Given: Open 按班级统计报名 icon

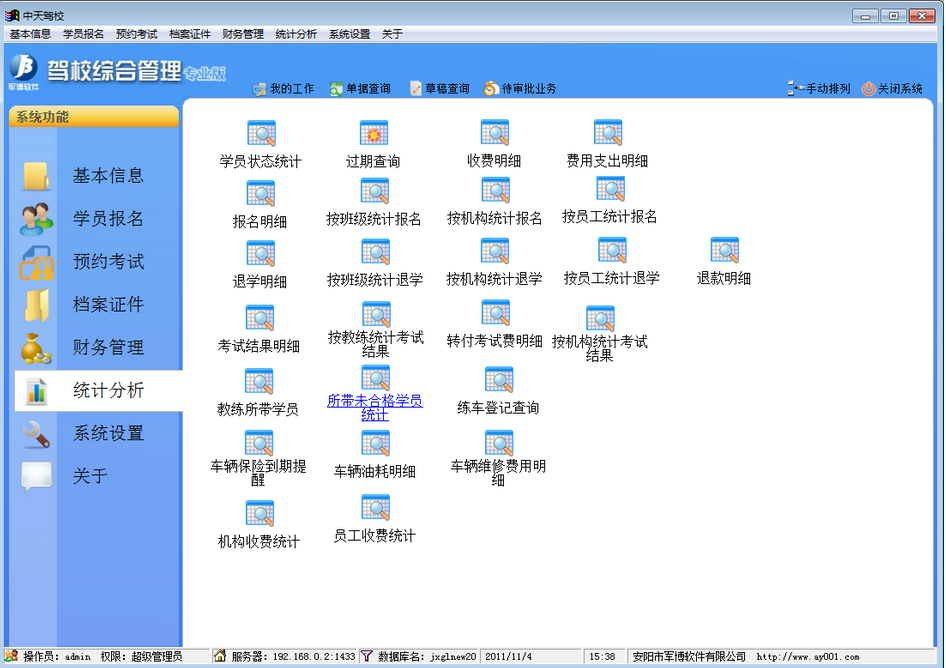Looking at the screenshot, I should point(375,191).
